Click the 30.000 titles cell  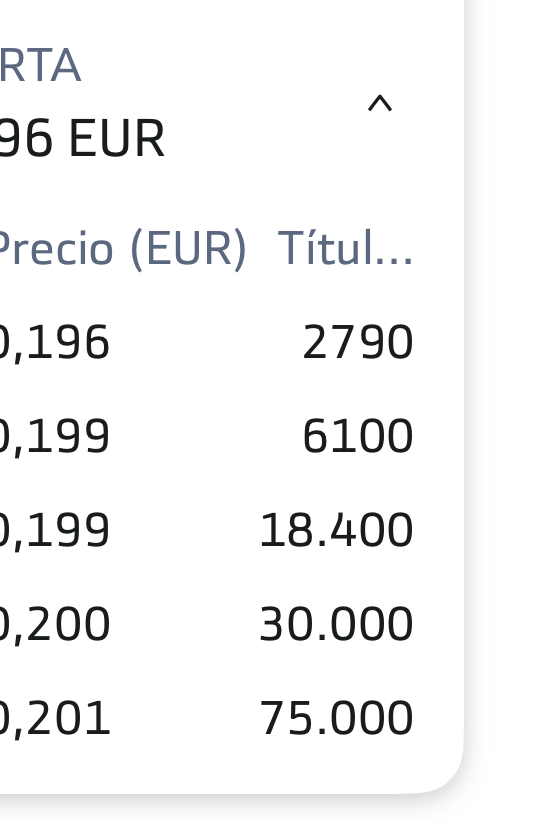tap(336, 624)
